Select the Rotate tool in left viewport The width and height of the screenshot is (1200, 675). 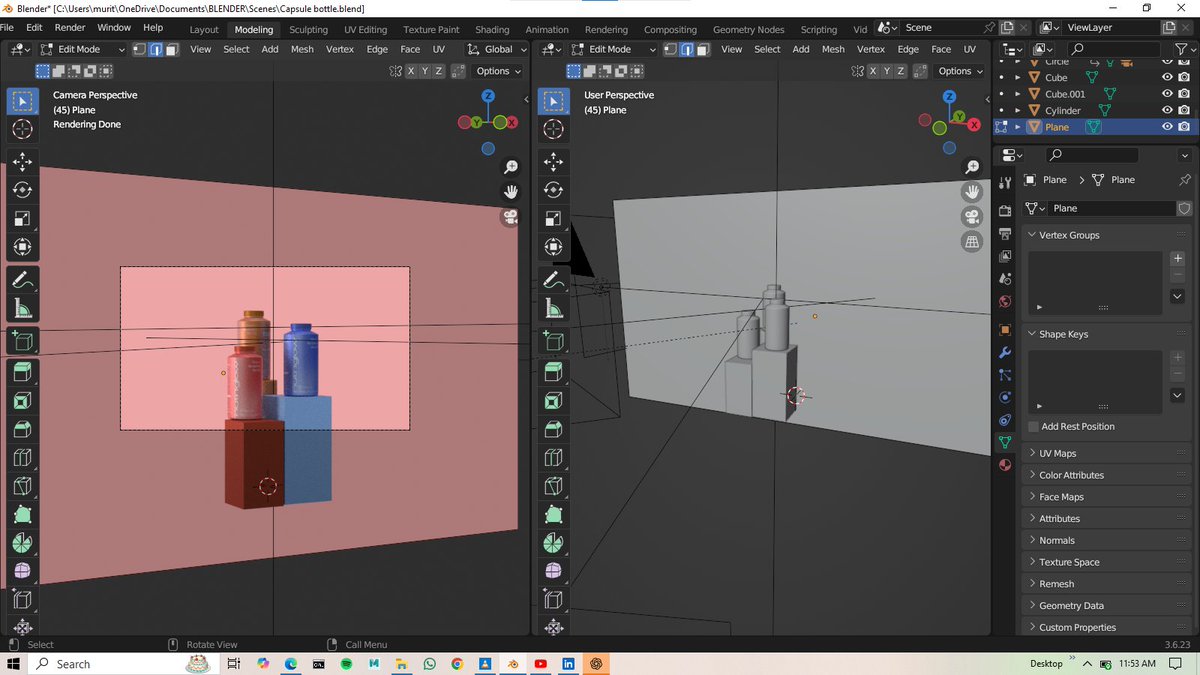22,190
